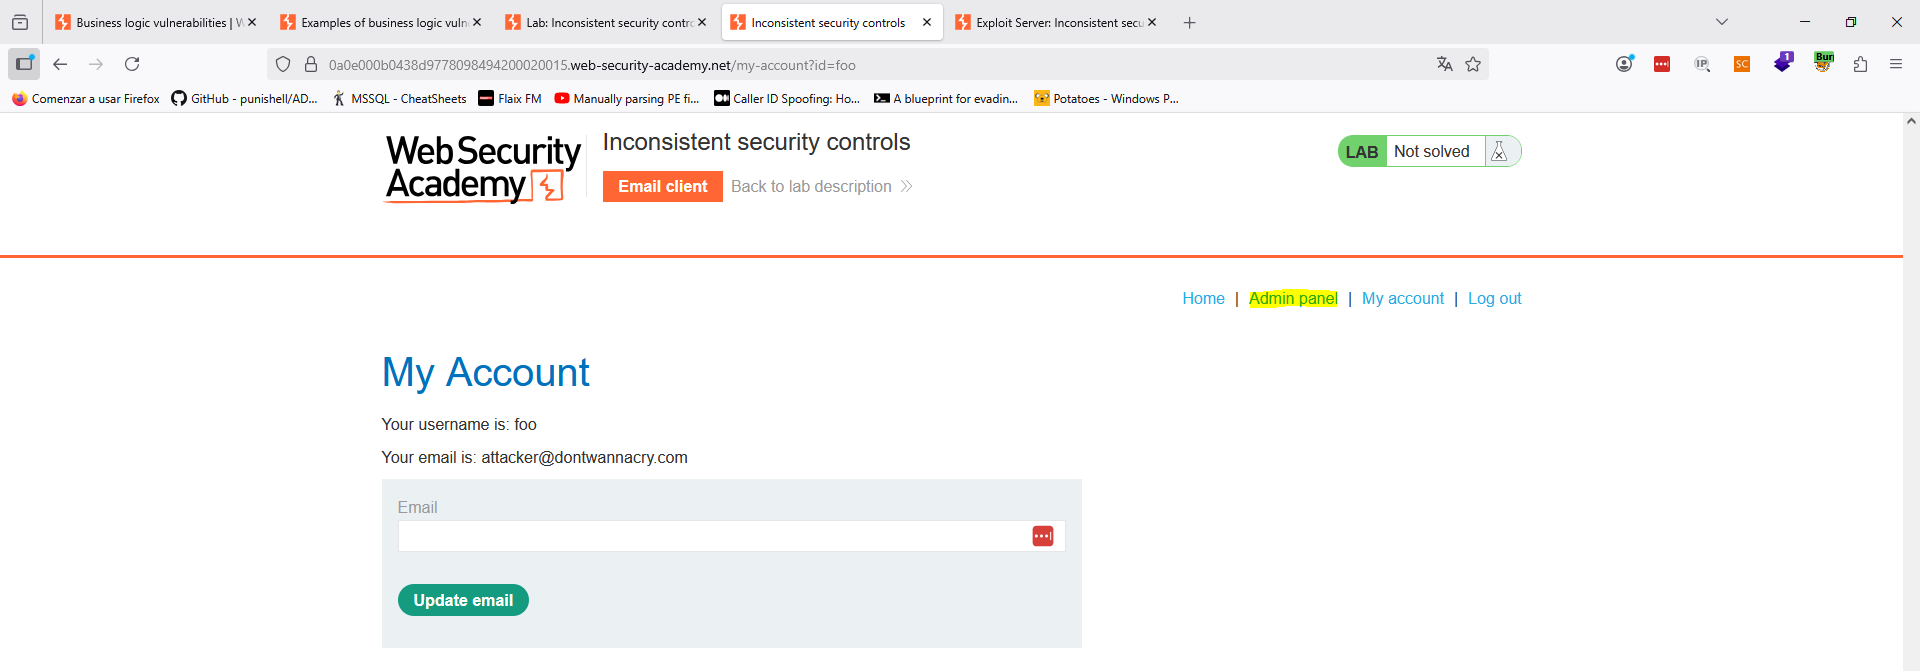Go back to the previous page
The height and width of the screenshot is (671, 1920).
click(x=60, y=64)
